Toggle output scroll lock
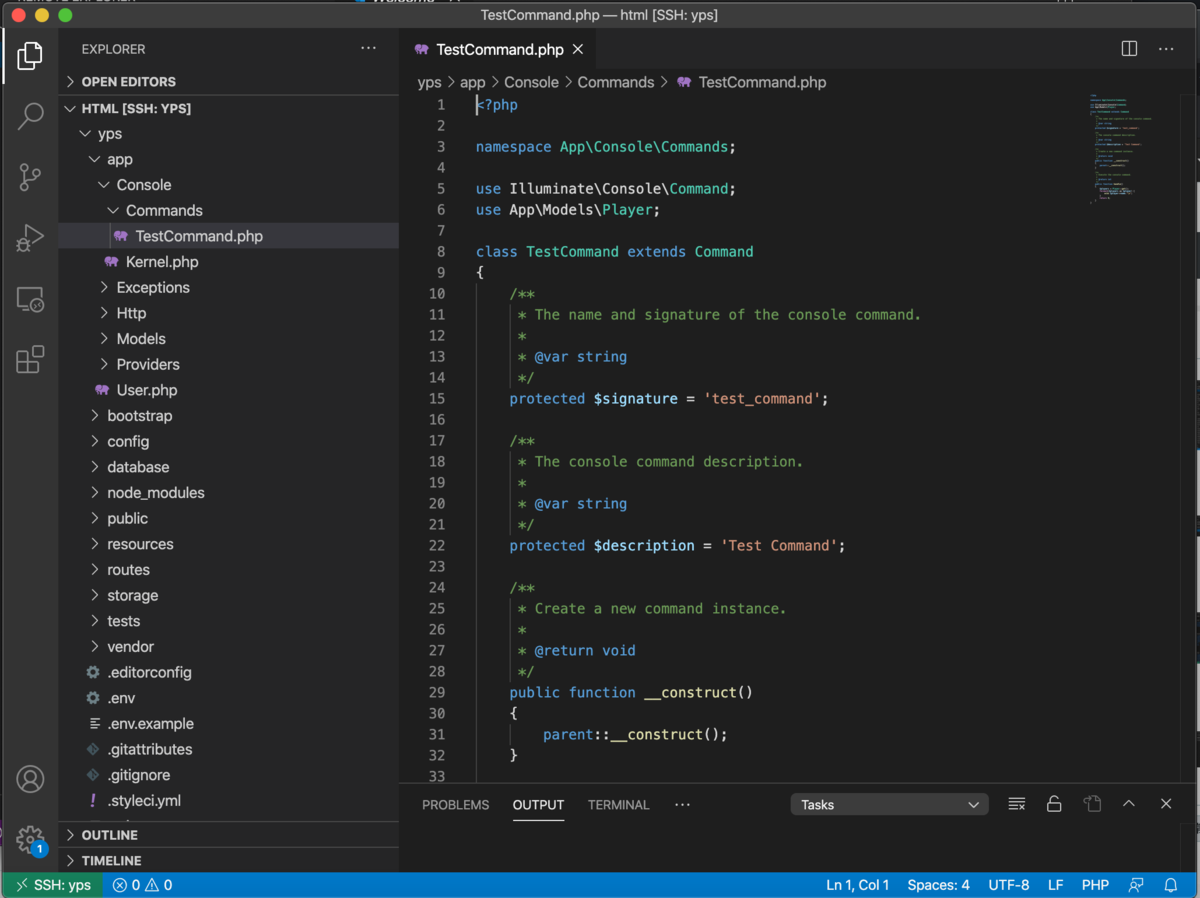 [1054, 804]
